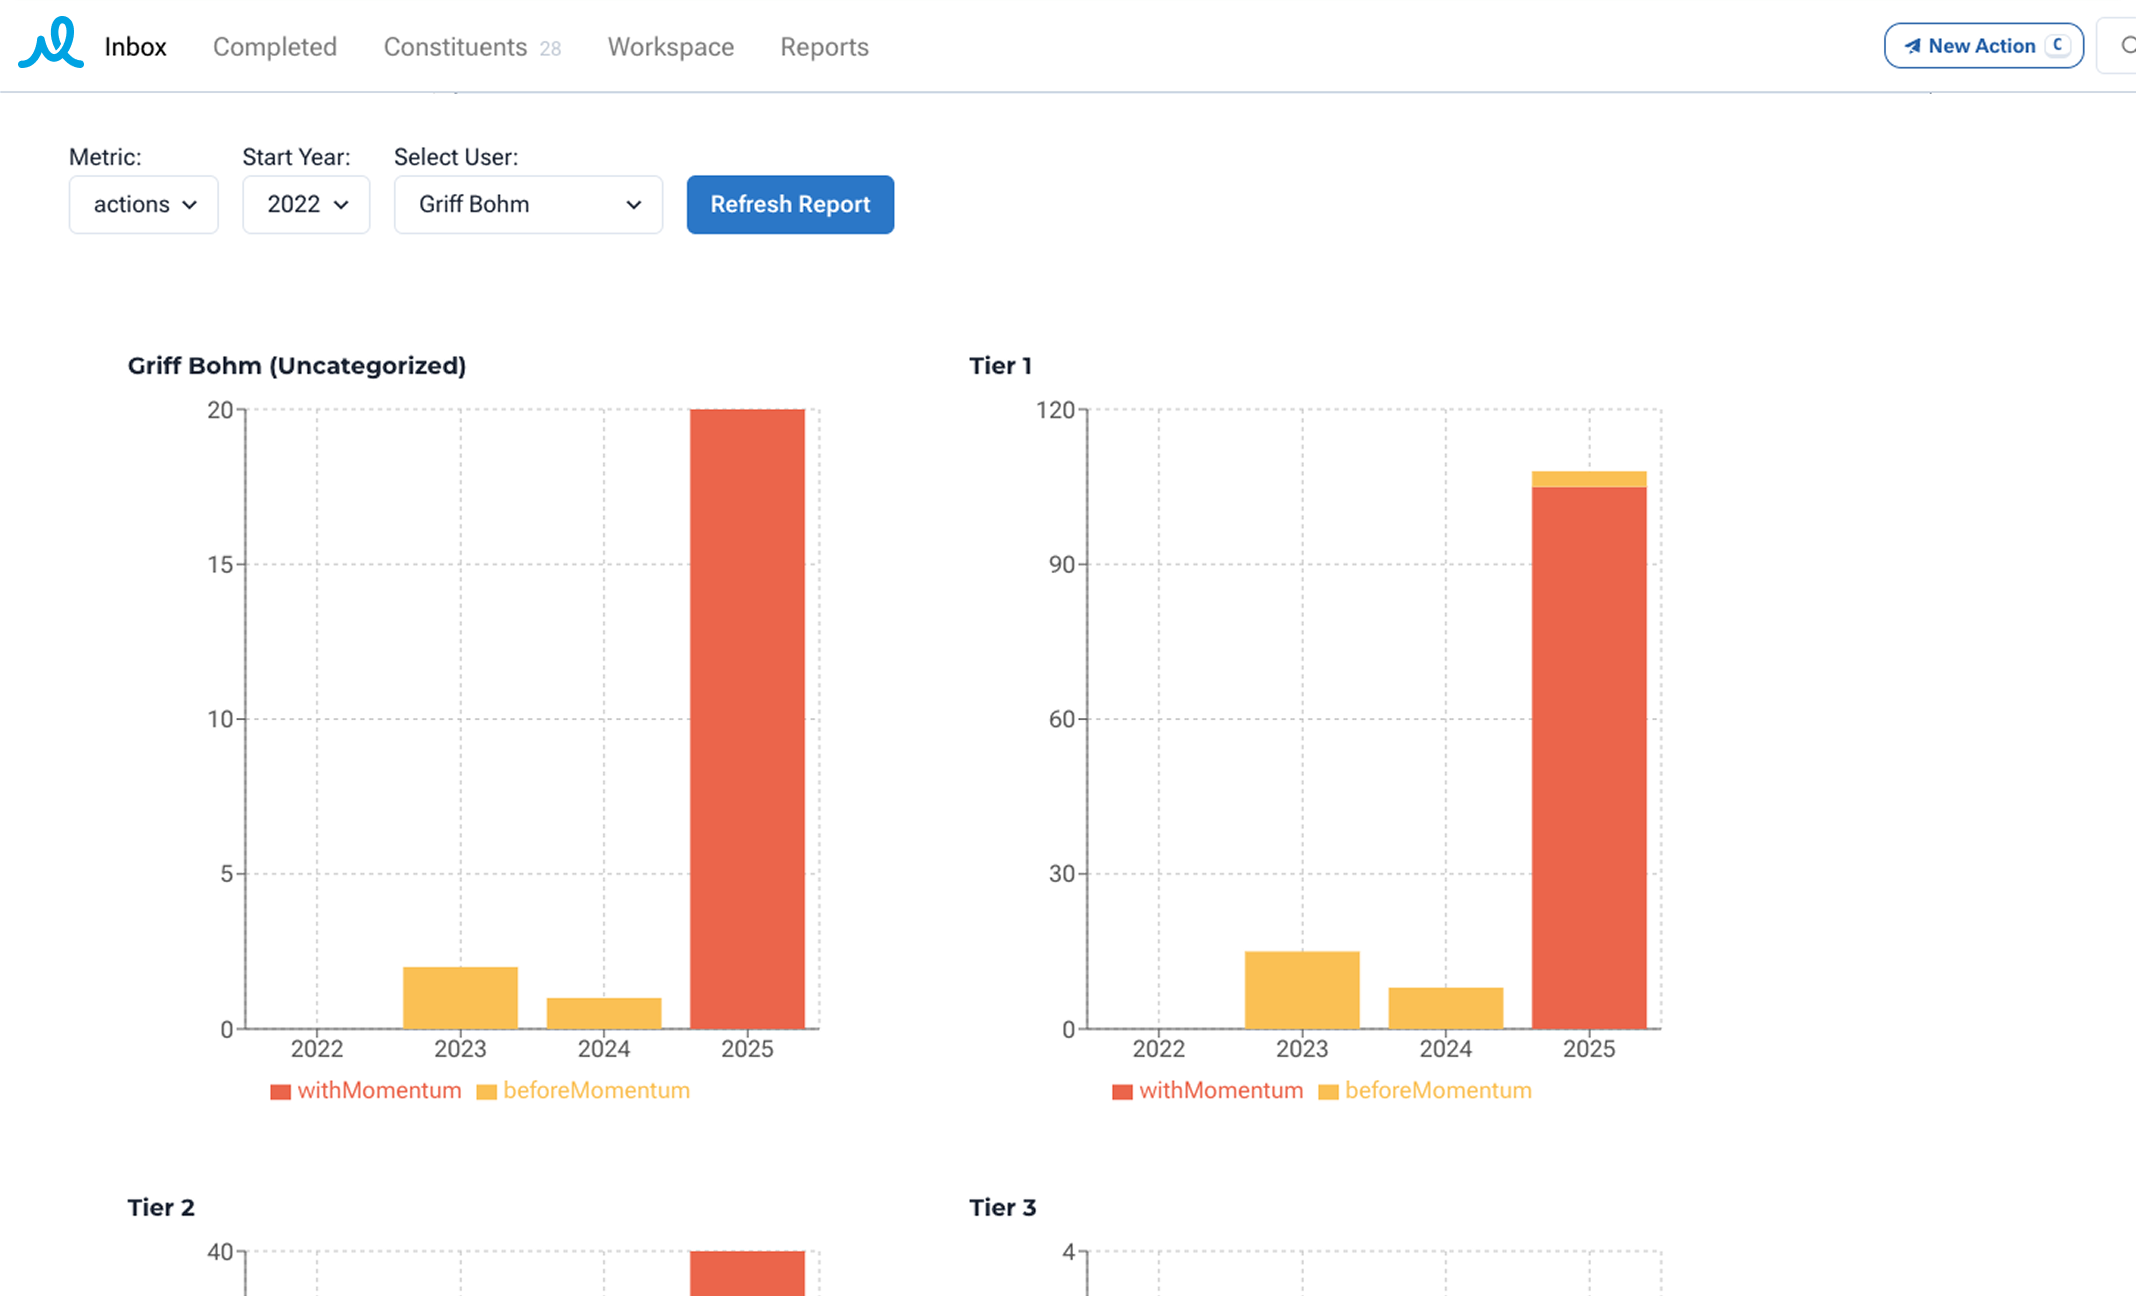This screenshot has height=1296, width=2136.
Task: Click the 2025 red bar in Tier 2 chart
Action: [747, 1273]
